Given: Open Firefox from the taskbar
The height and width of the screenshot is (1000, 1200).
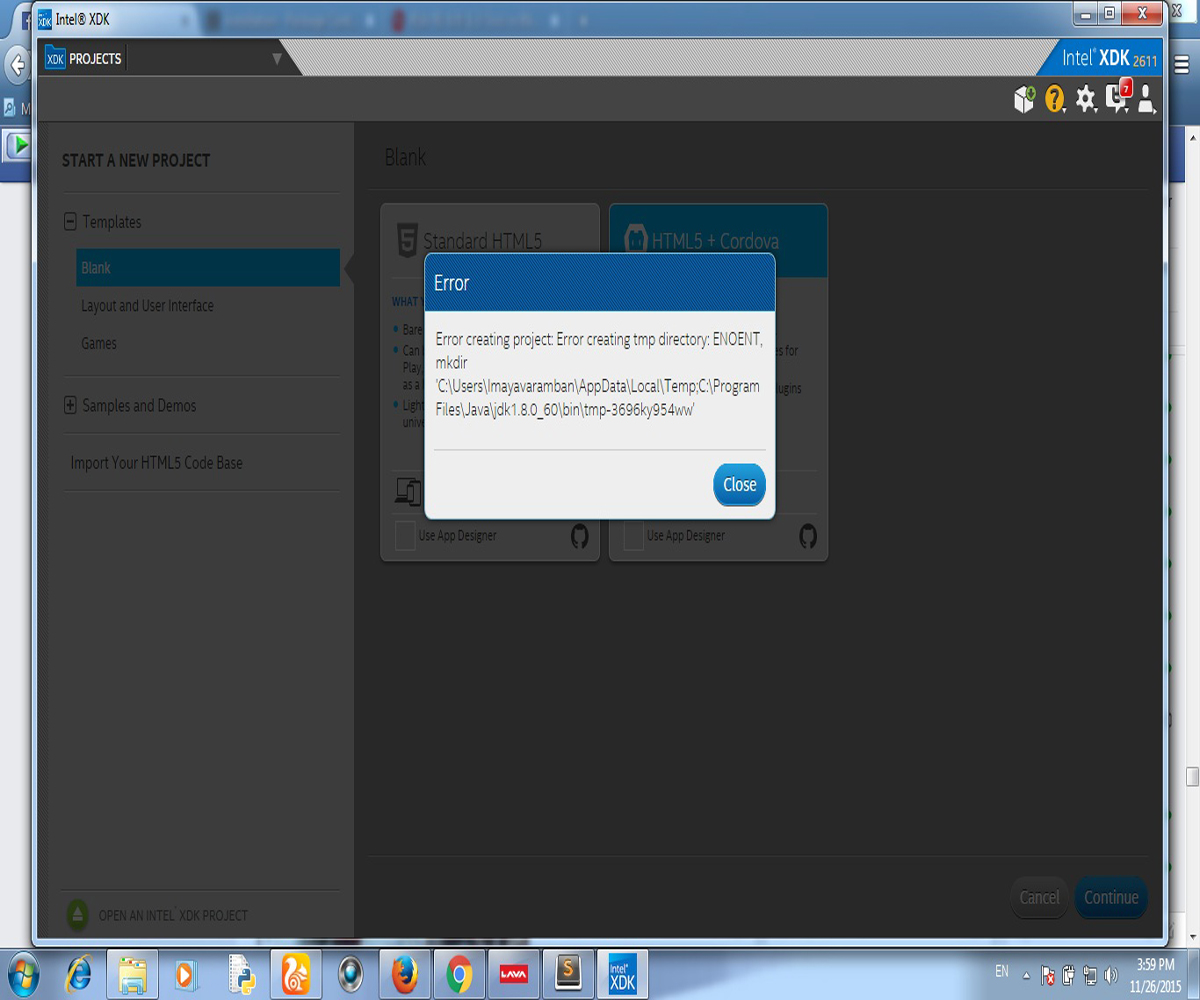Looking at the screenshot, I should click(x=403, y=972).
